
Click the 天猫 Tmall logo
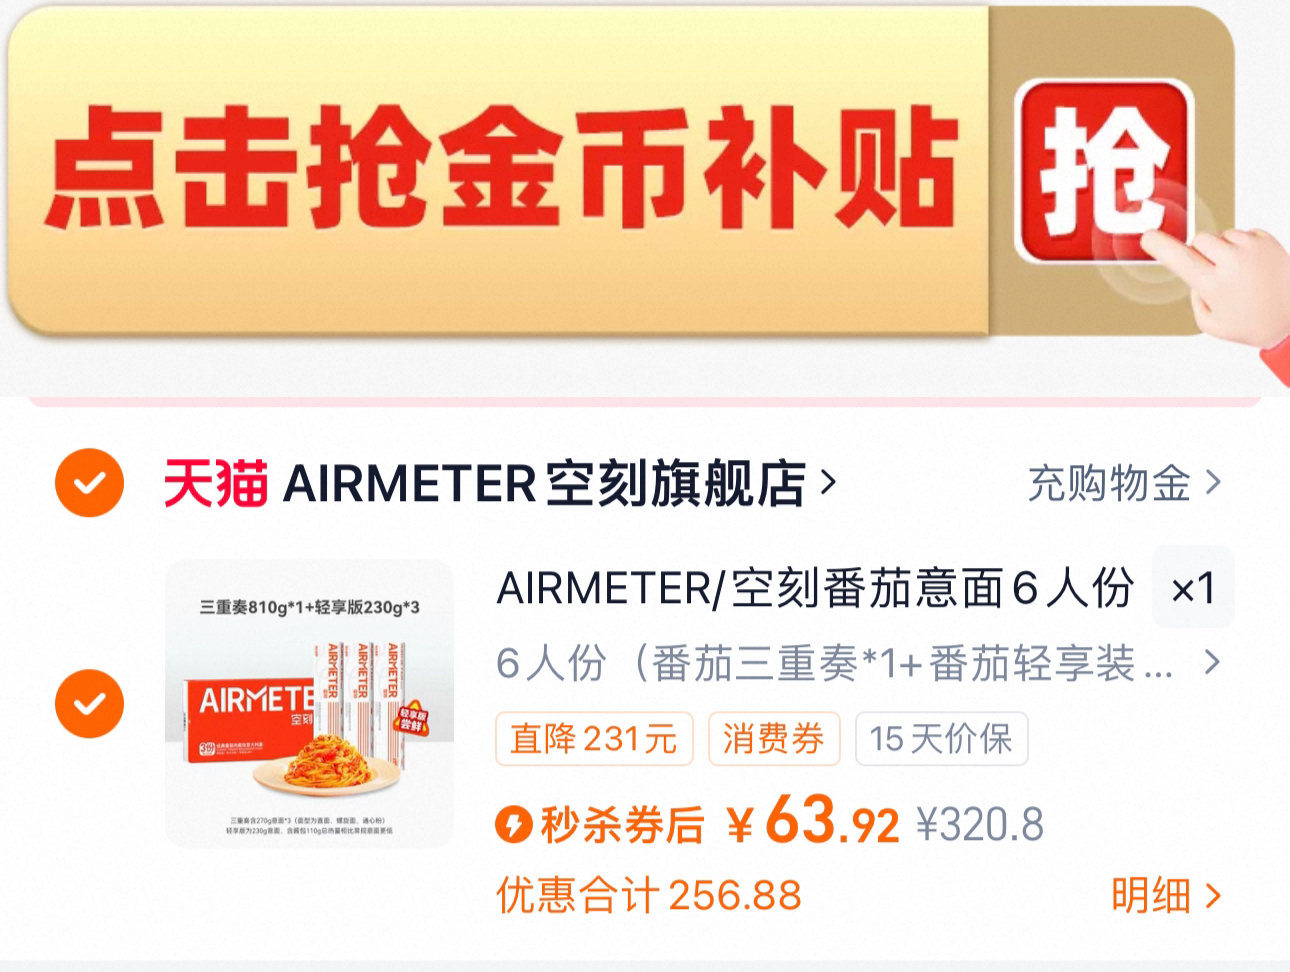coord(216,484)
